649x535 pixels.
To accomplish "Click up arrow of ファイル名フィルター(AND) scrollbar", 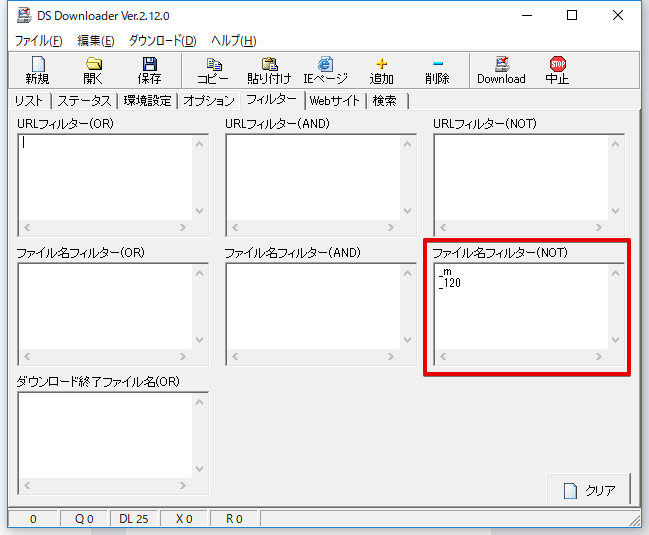I will click(x=408, y=273).
